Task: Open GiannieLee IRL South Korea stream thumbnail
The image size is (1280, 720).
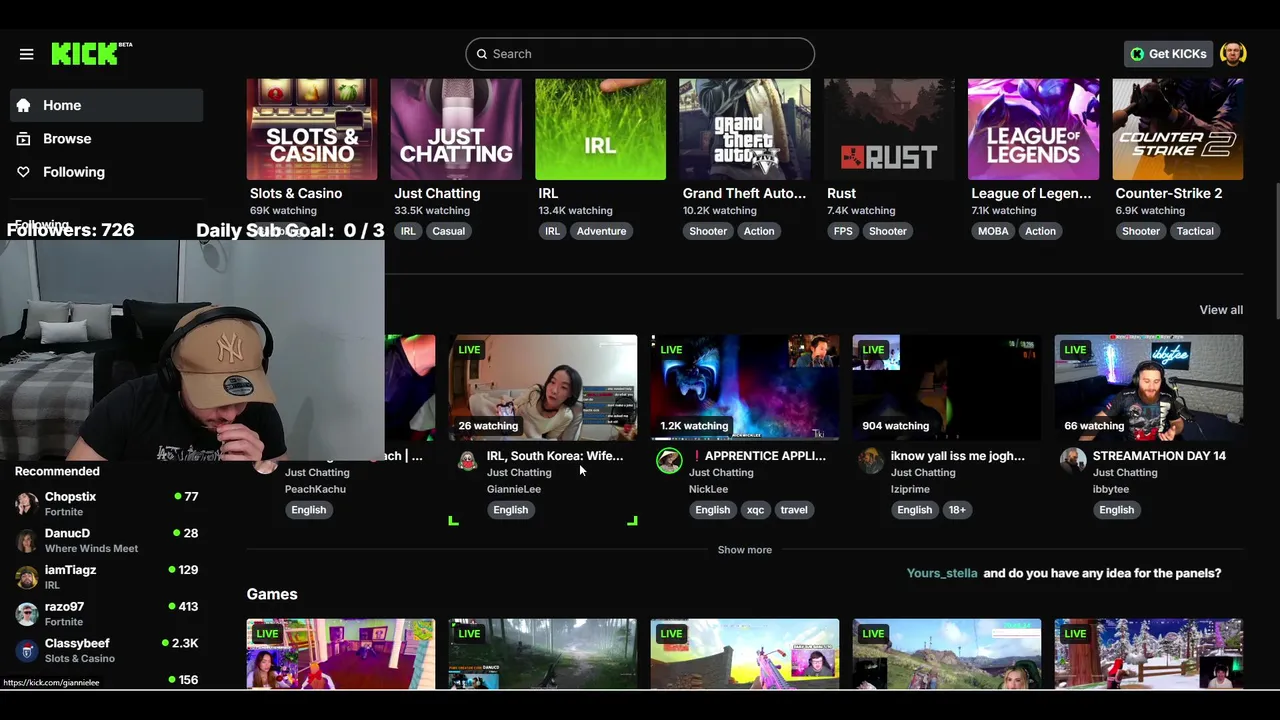Action: tap(543, 387)
